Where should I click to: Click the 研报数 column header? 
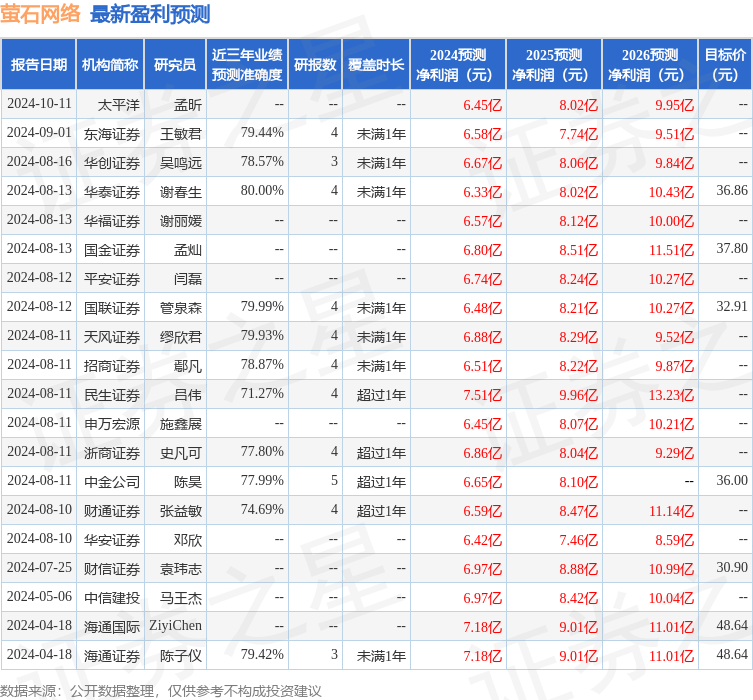tap(315, 64)
